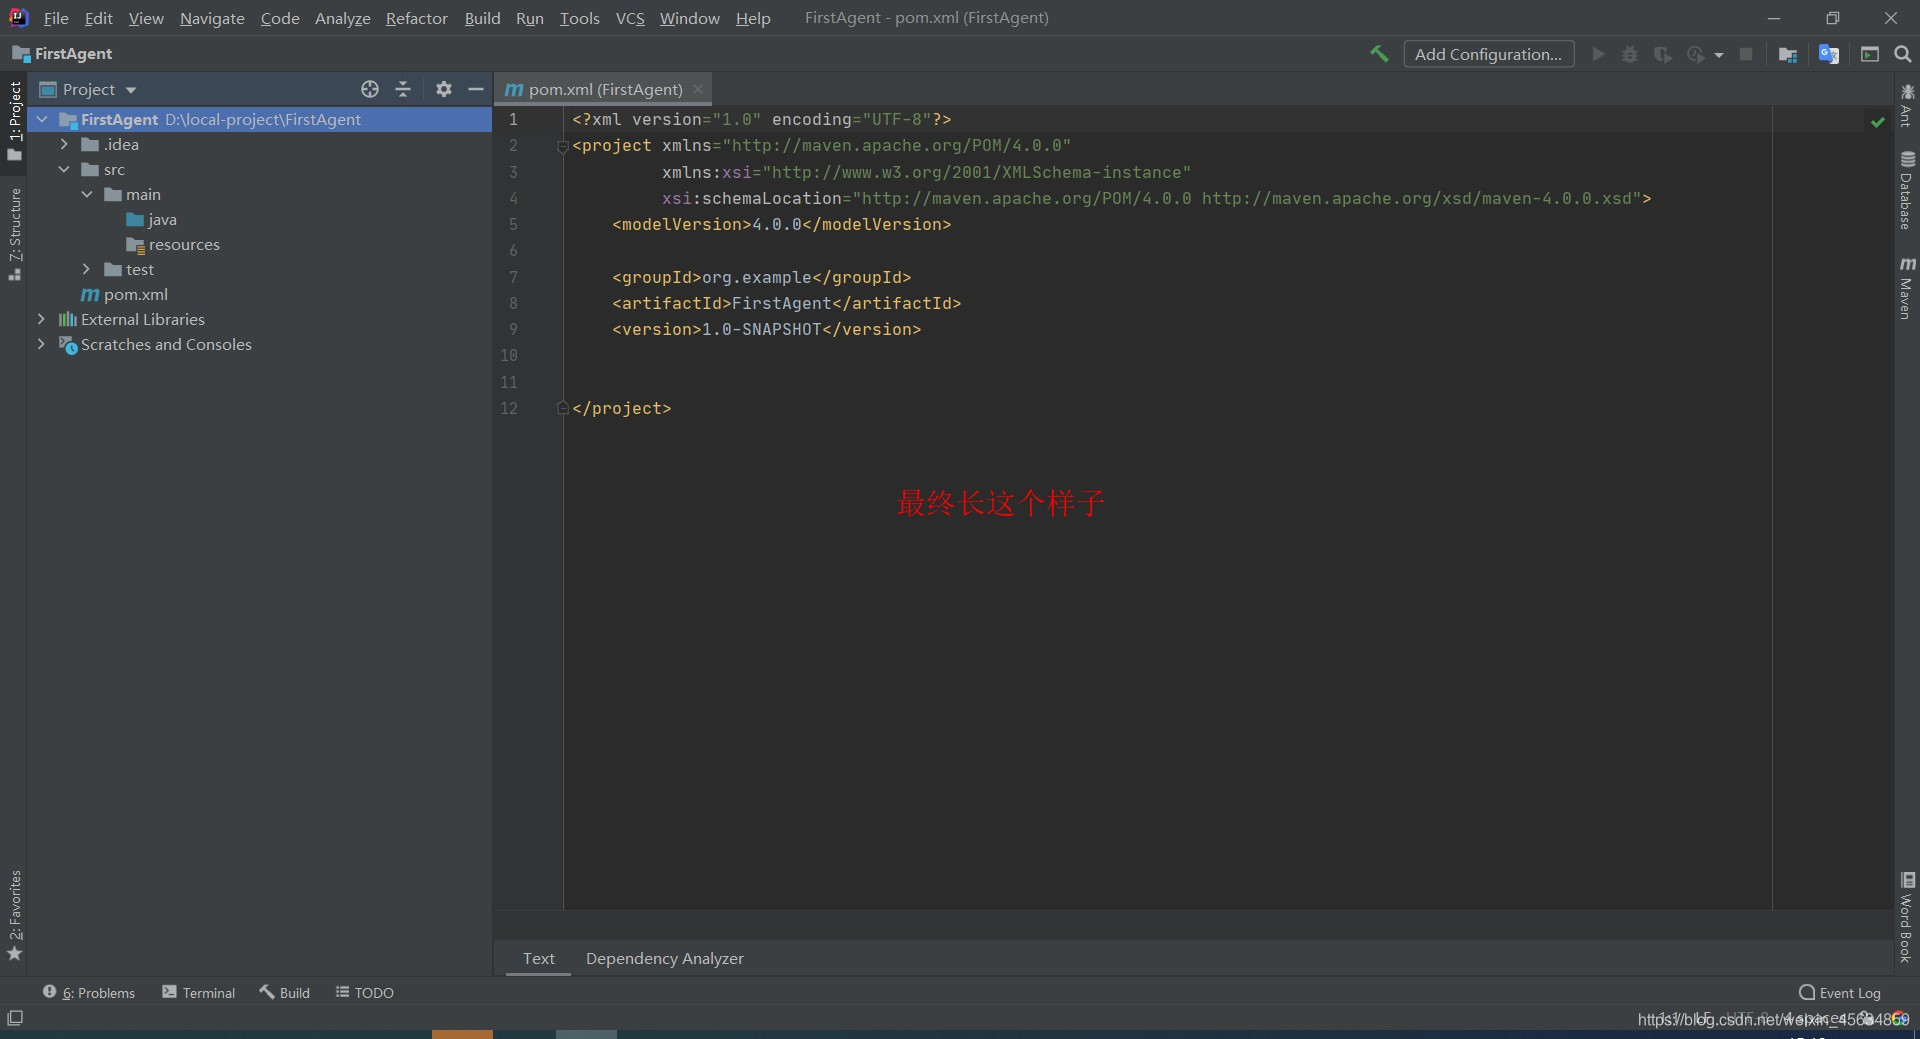The width and height of the screenshot is (1920, 1039).
Task: Select the java folder in project tree
Action: pyautogui.click(x=152, y=219)
